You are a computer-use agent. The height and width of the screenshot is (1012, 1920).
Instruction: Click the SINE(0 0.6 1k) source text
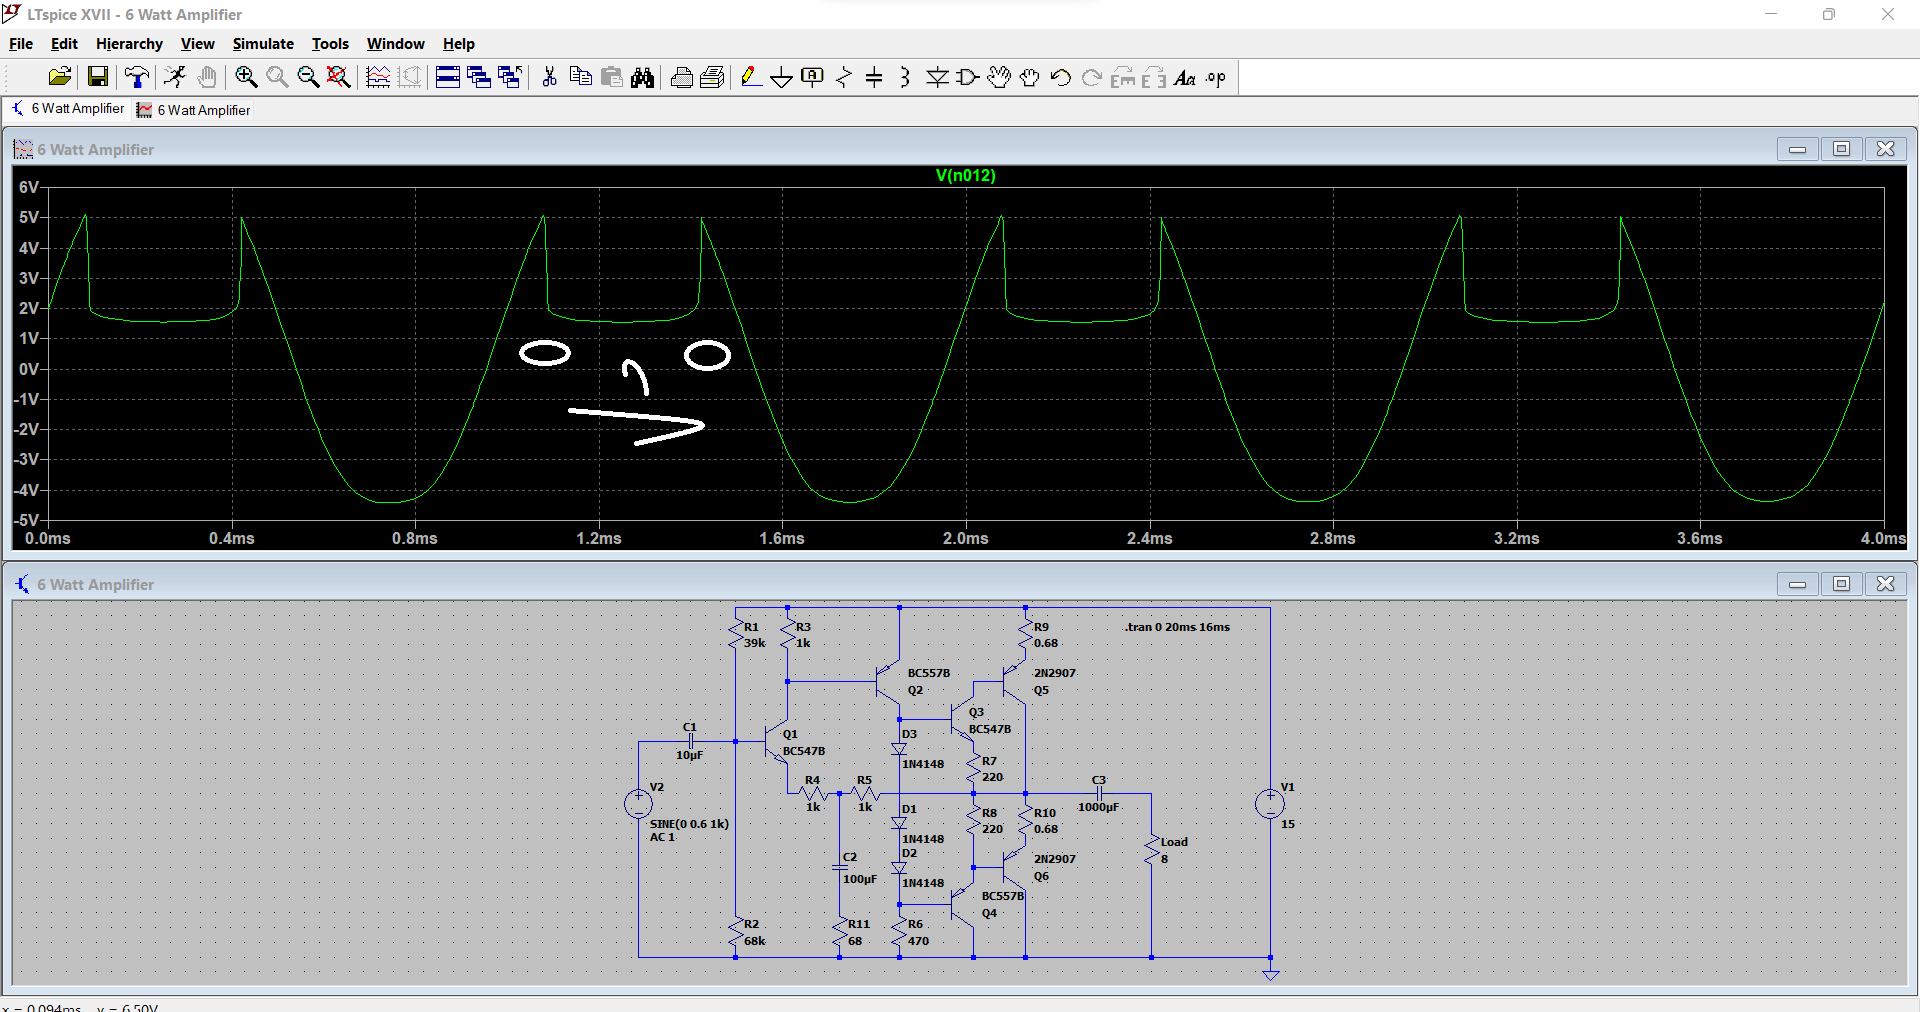pyautogui.click(x=689, y=824)
